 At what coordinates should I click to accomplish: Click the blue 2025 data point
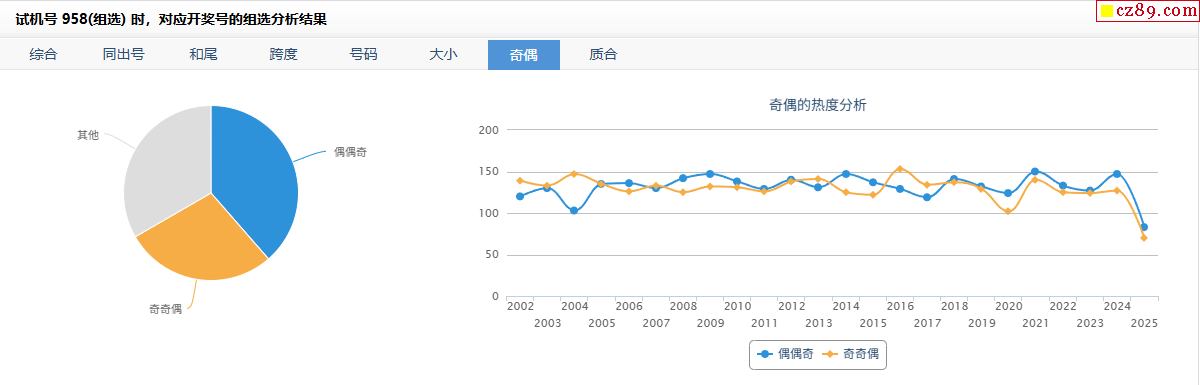(x=1143, y=227)
